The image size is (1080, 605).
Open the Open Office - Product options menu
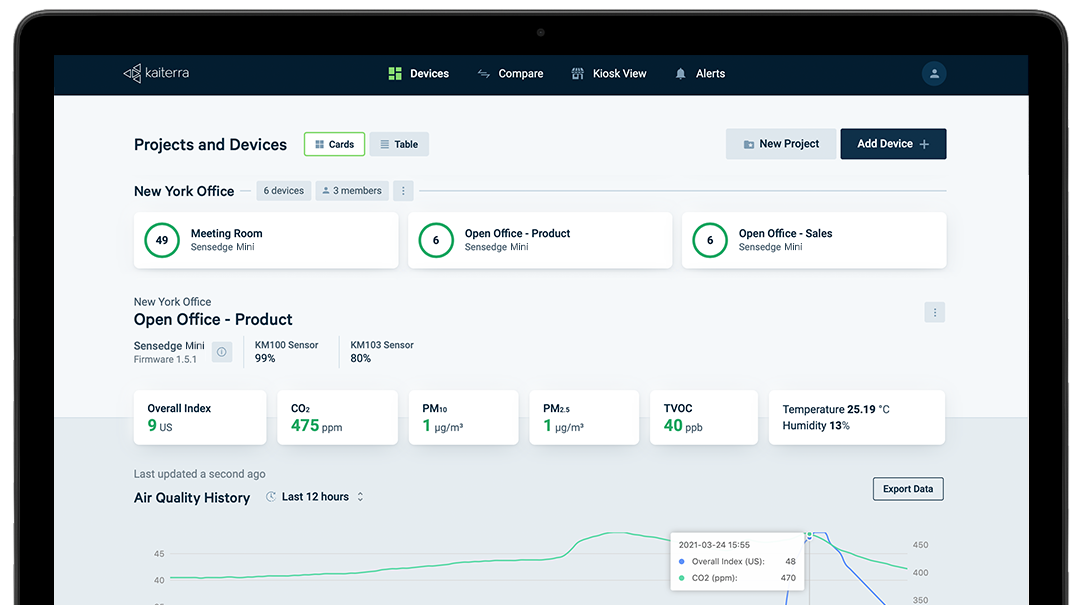[934, 312]
